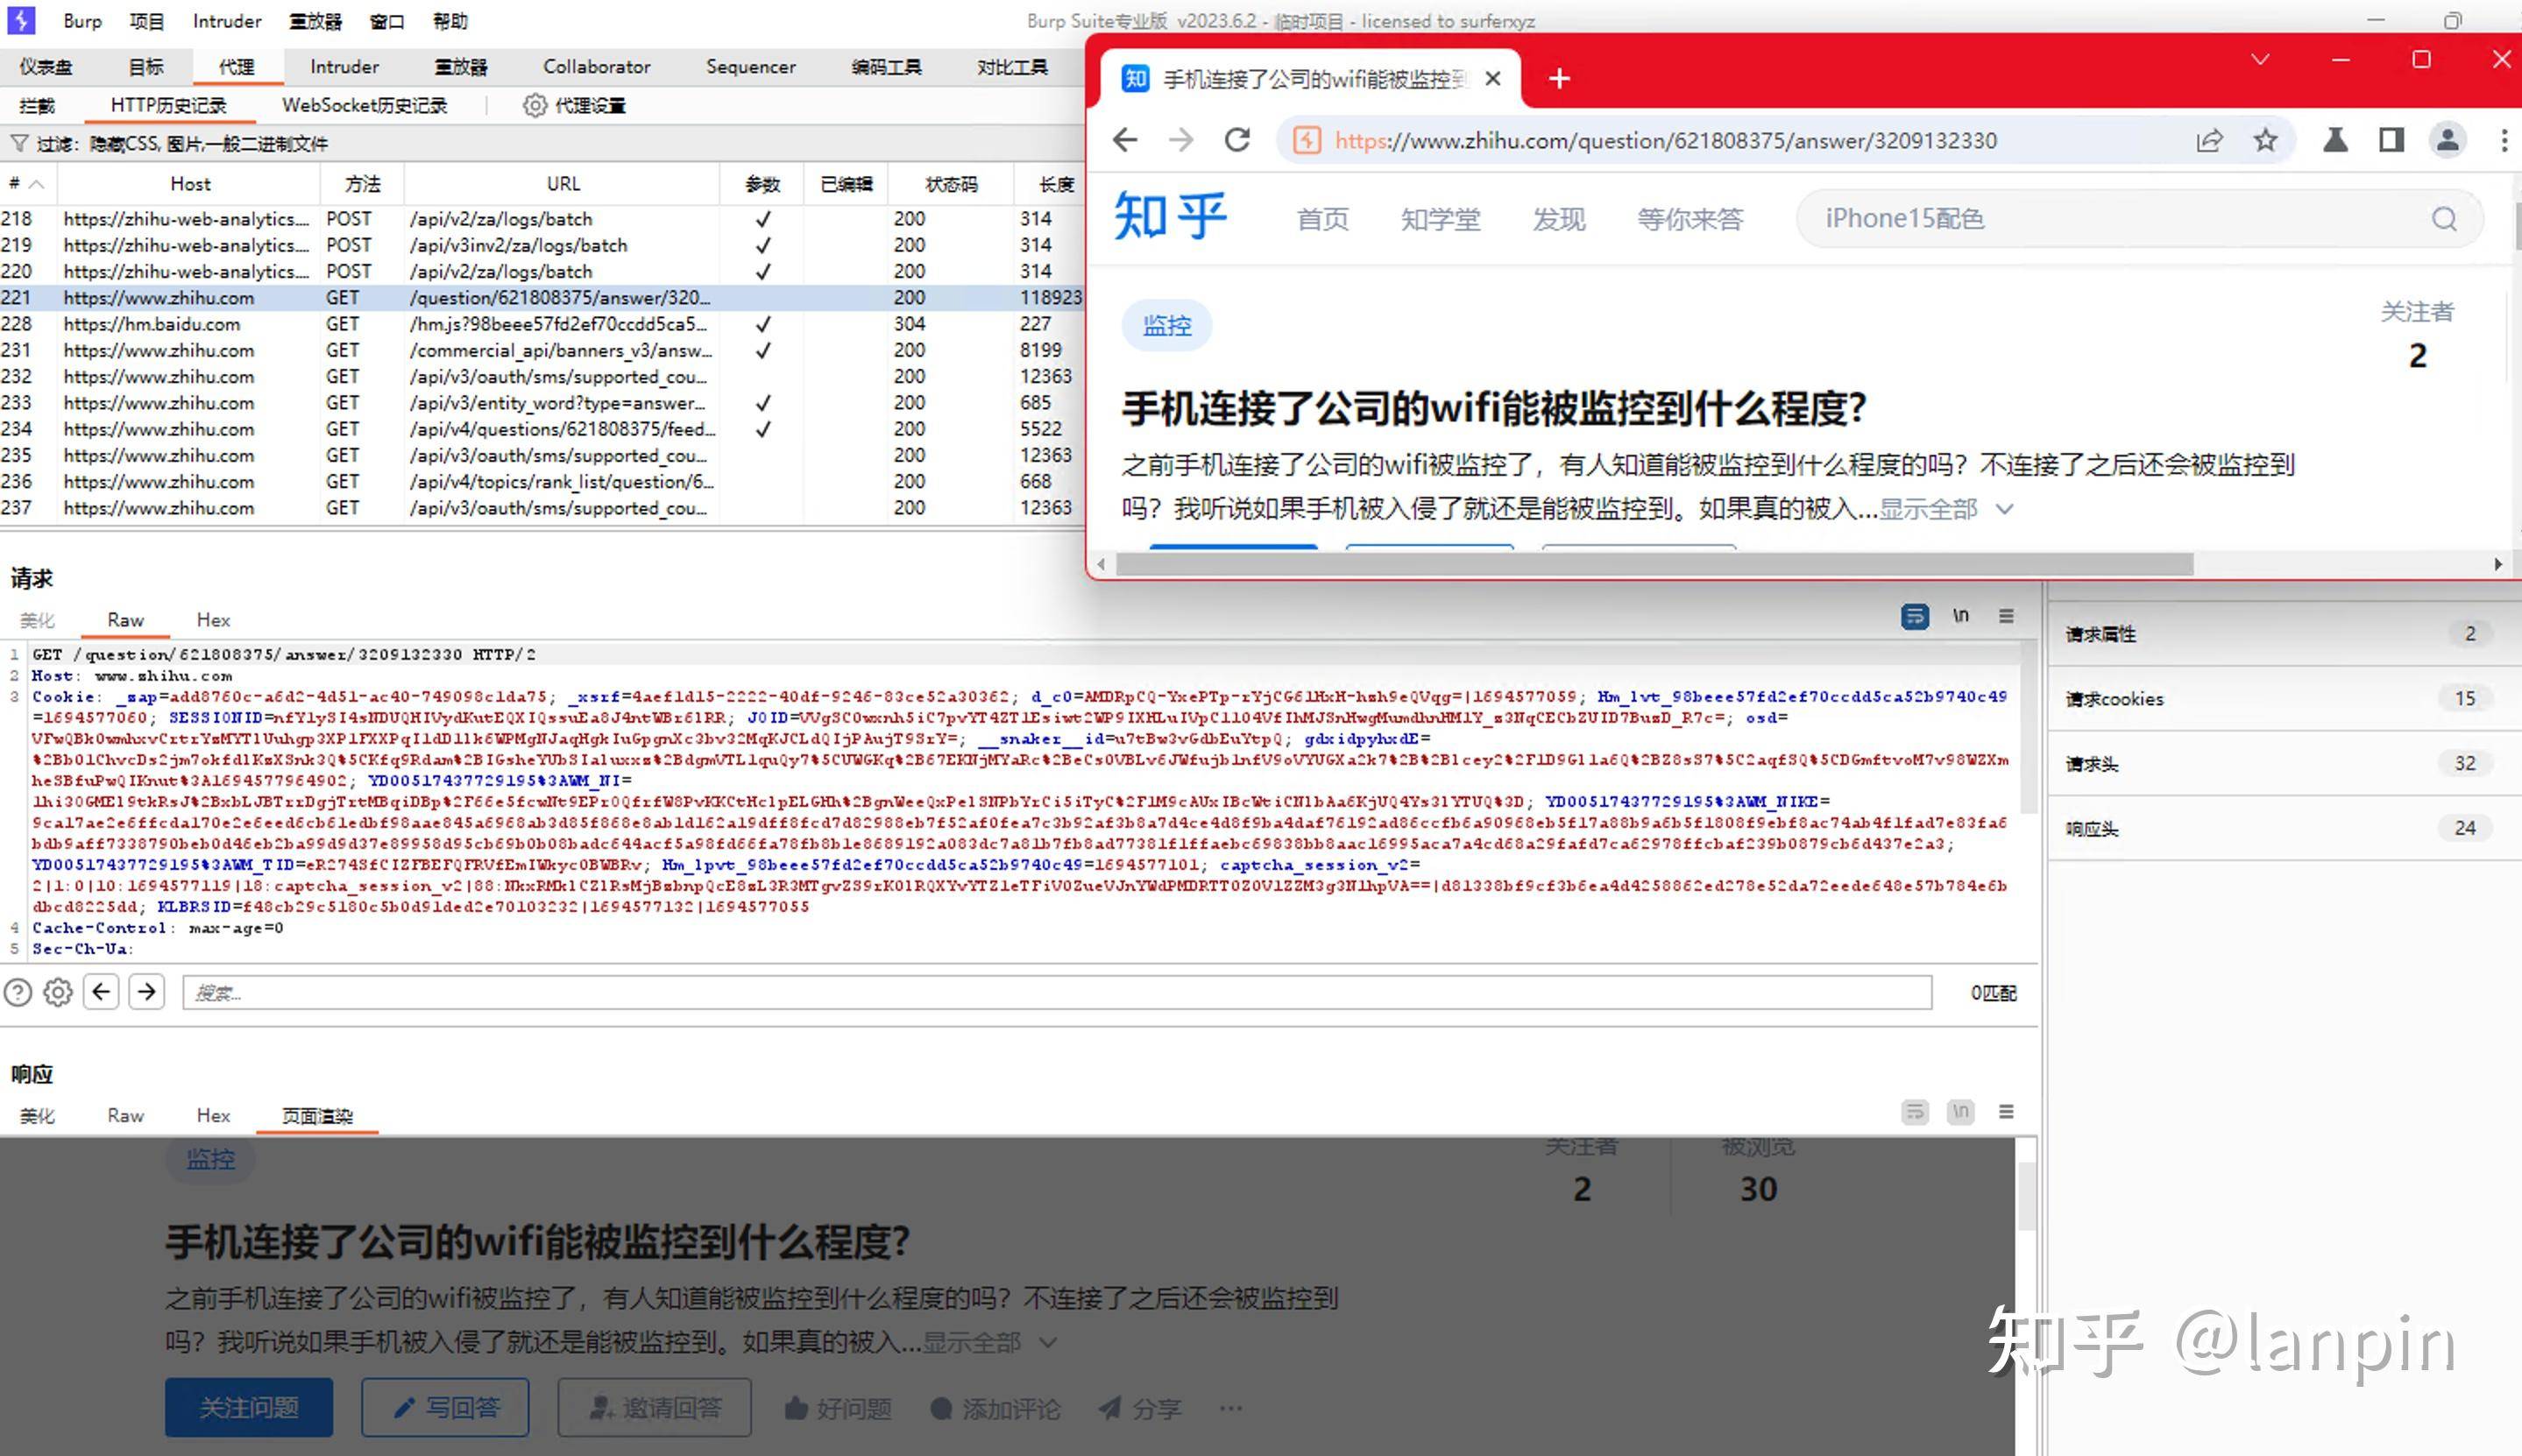2522x1456 pixels.
Task: Select request 美化 view tab
Action: [37, 620]
